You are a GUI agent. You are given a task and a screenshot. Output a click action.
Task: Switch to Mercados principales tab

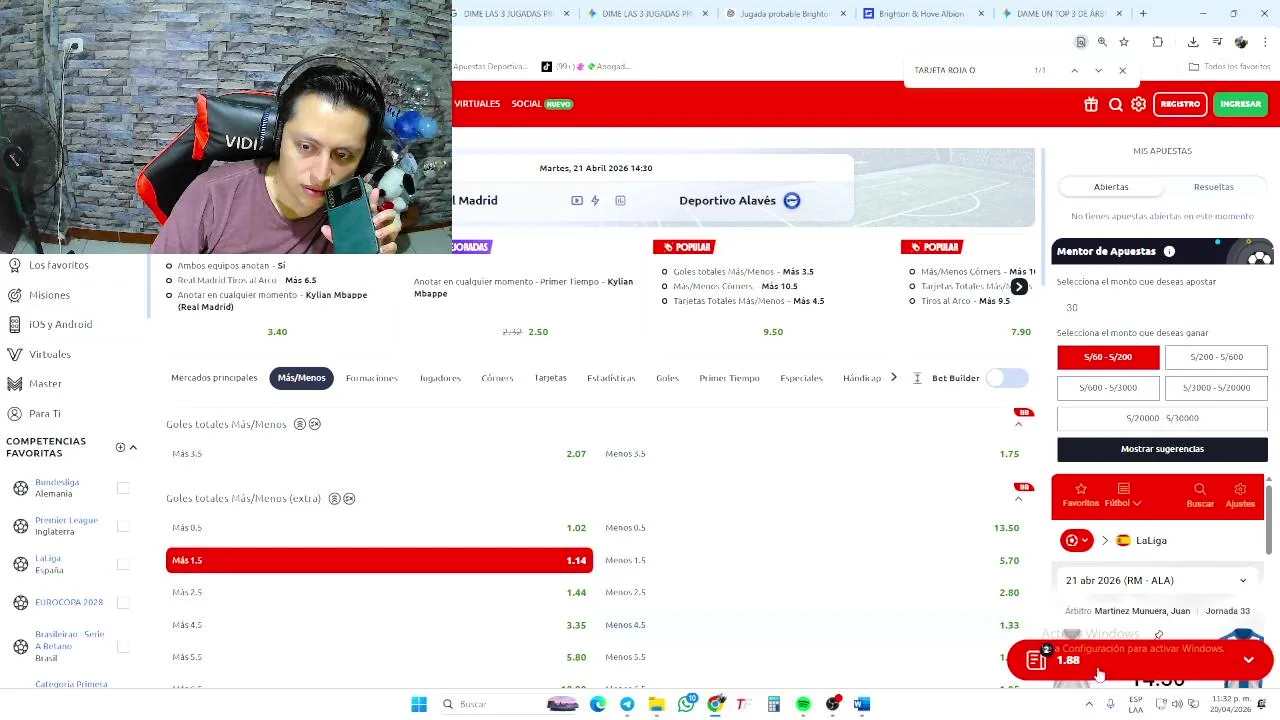click(214, 378)
